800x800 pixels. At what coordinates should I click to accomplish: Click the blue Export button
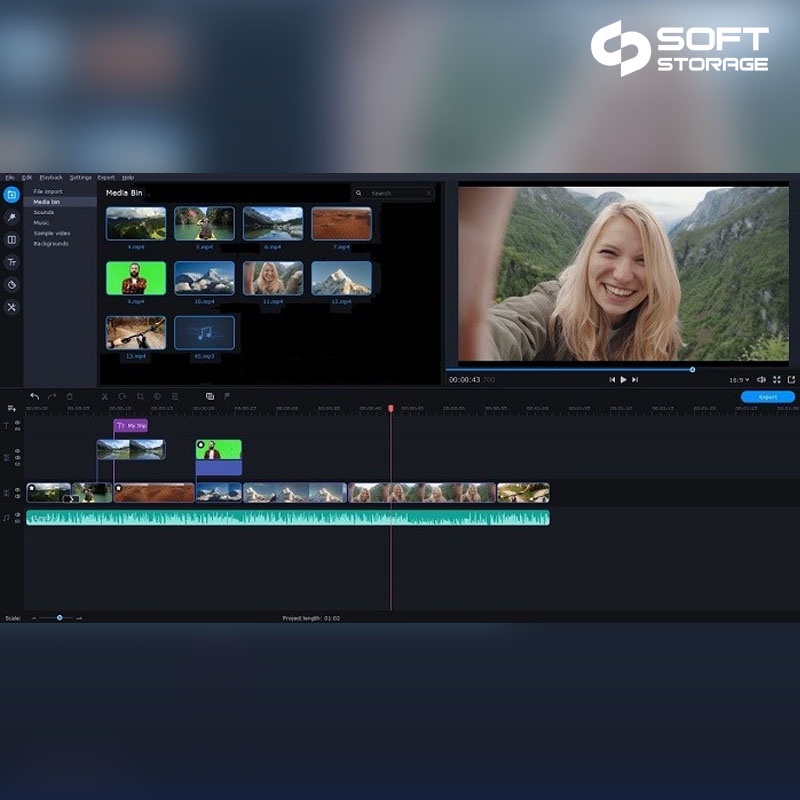tap(768, 397)
